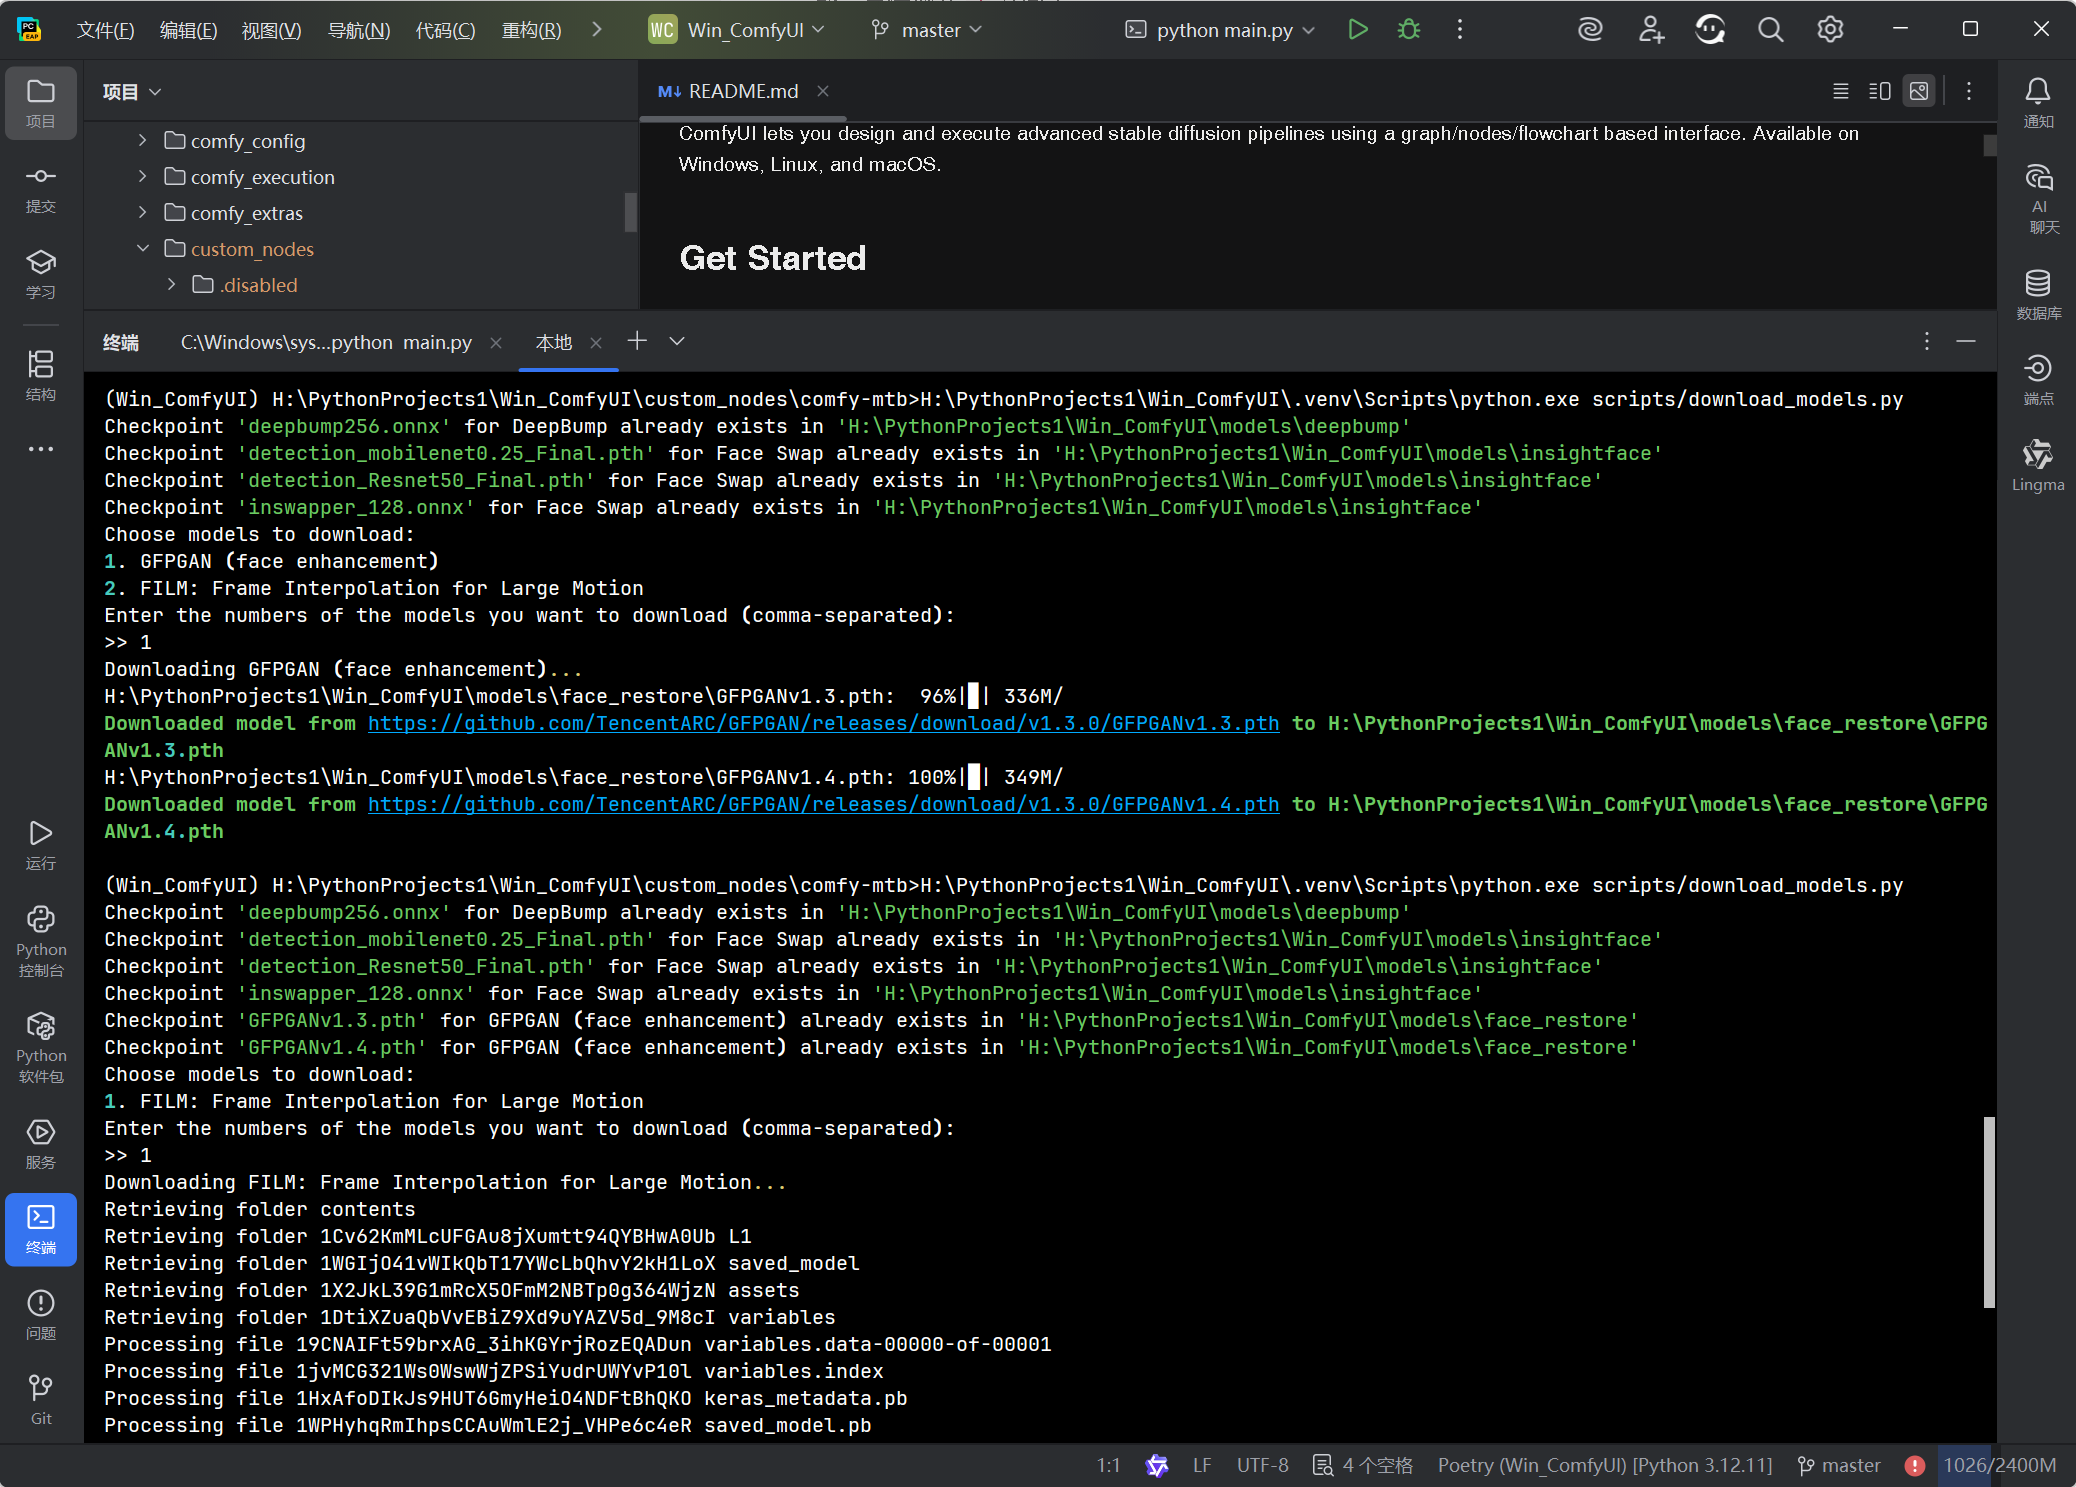Screen dimensions: 2076x1487
Task: Open the Commit tool window
Action: pyautogui.click(x=41, y=188)
